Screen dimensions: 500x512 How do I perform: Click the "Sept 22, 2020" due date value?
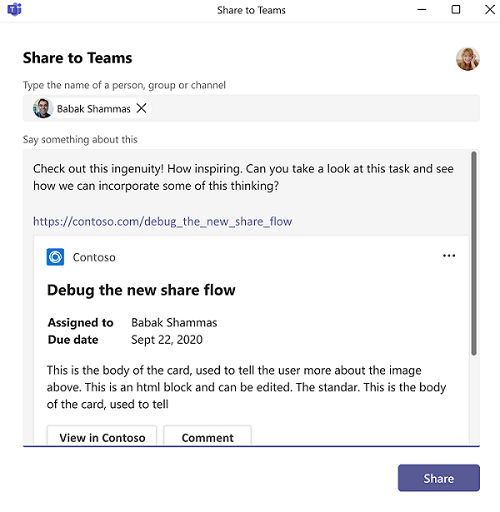(x=167, y=340)
